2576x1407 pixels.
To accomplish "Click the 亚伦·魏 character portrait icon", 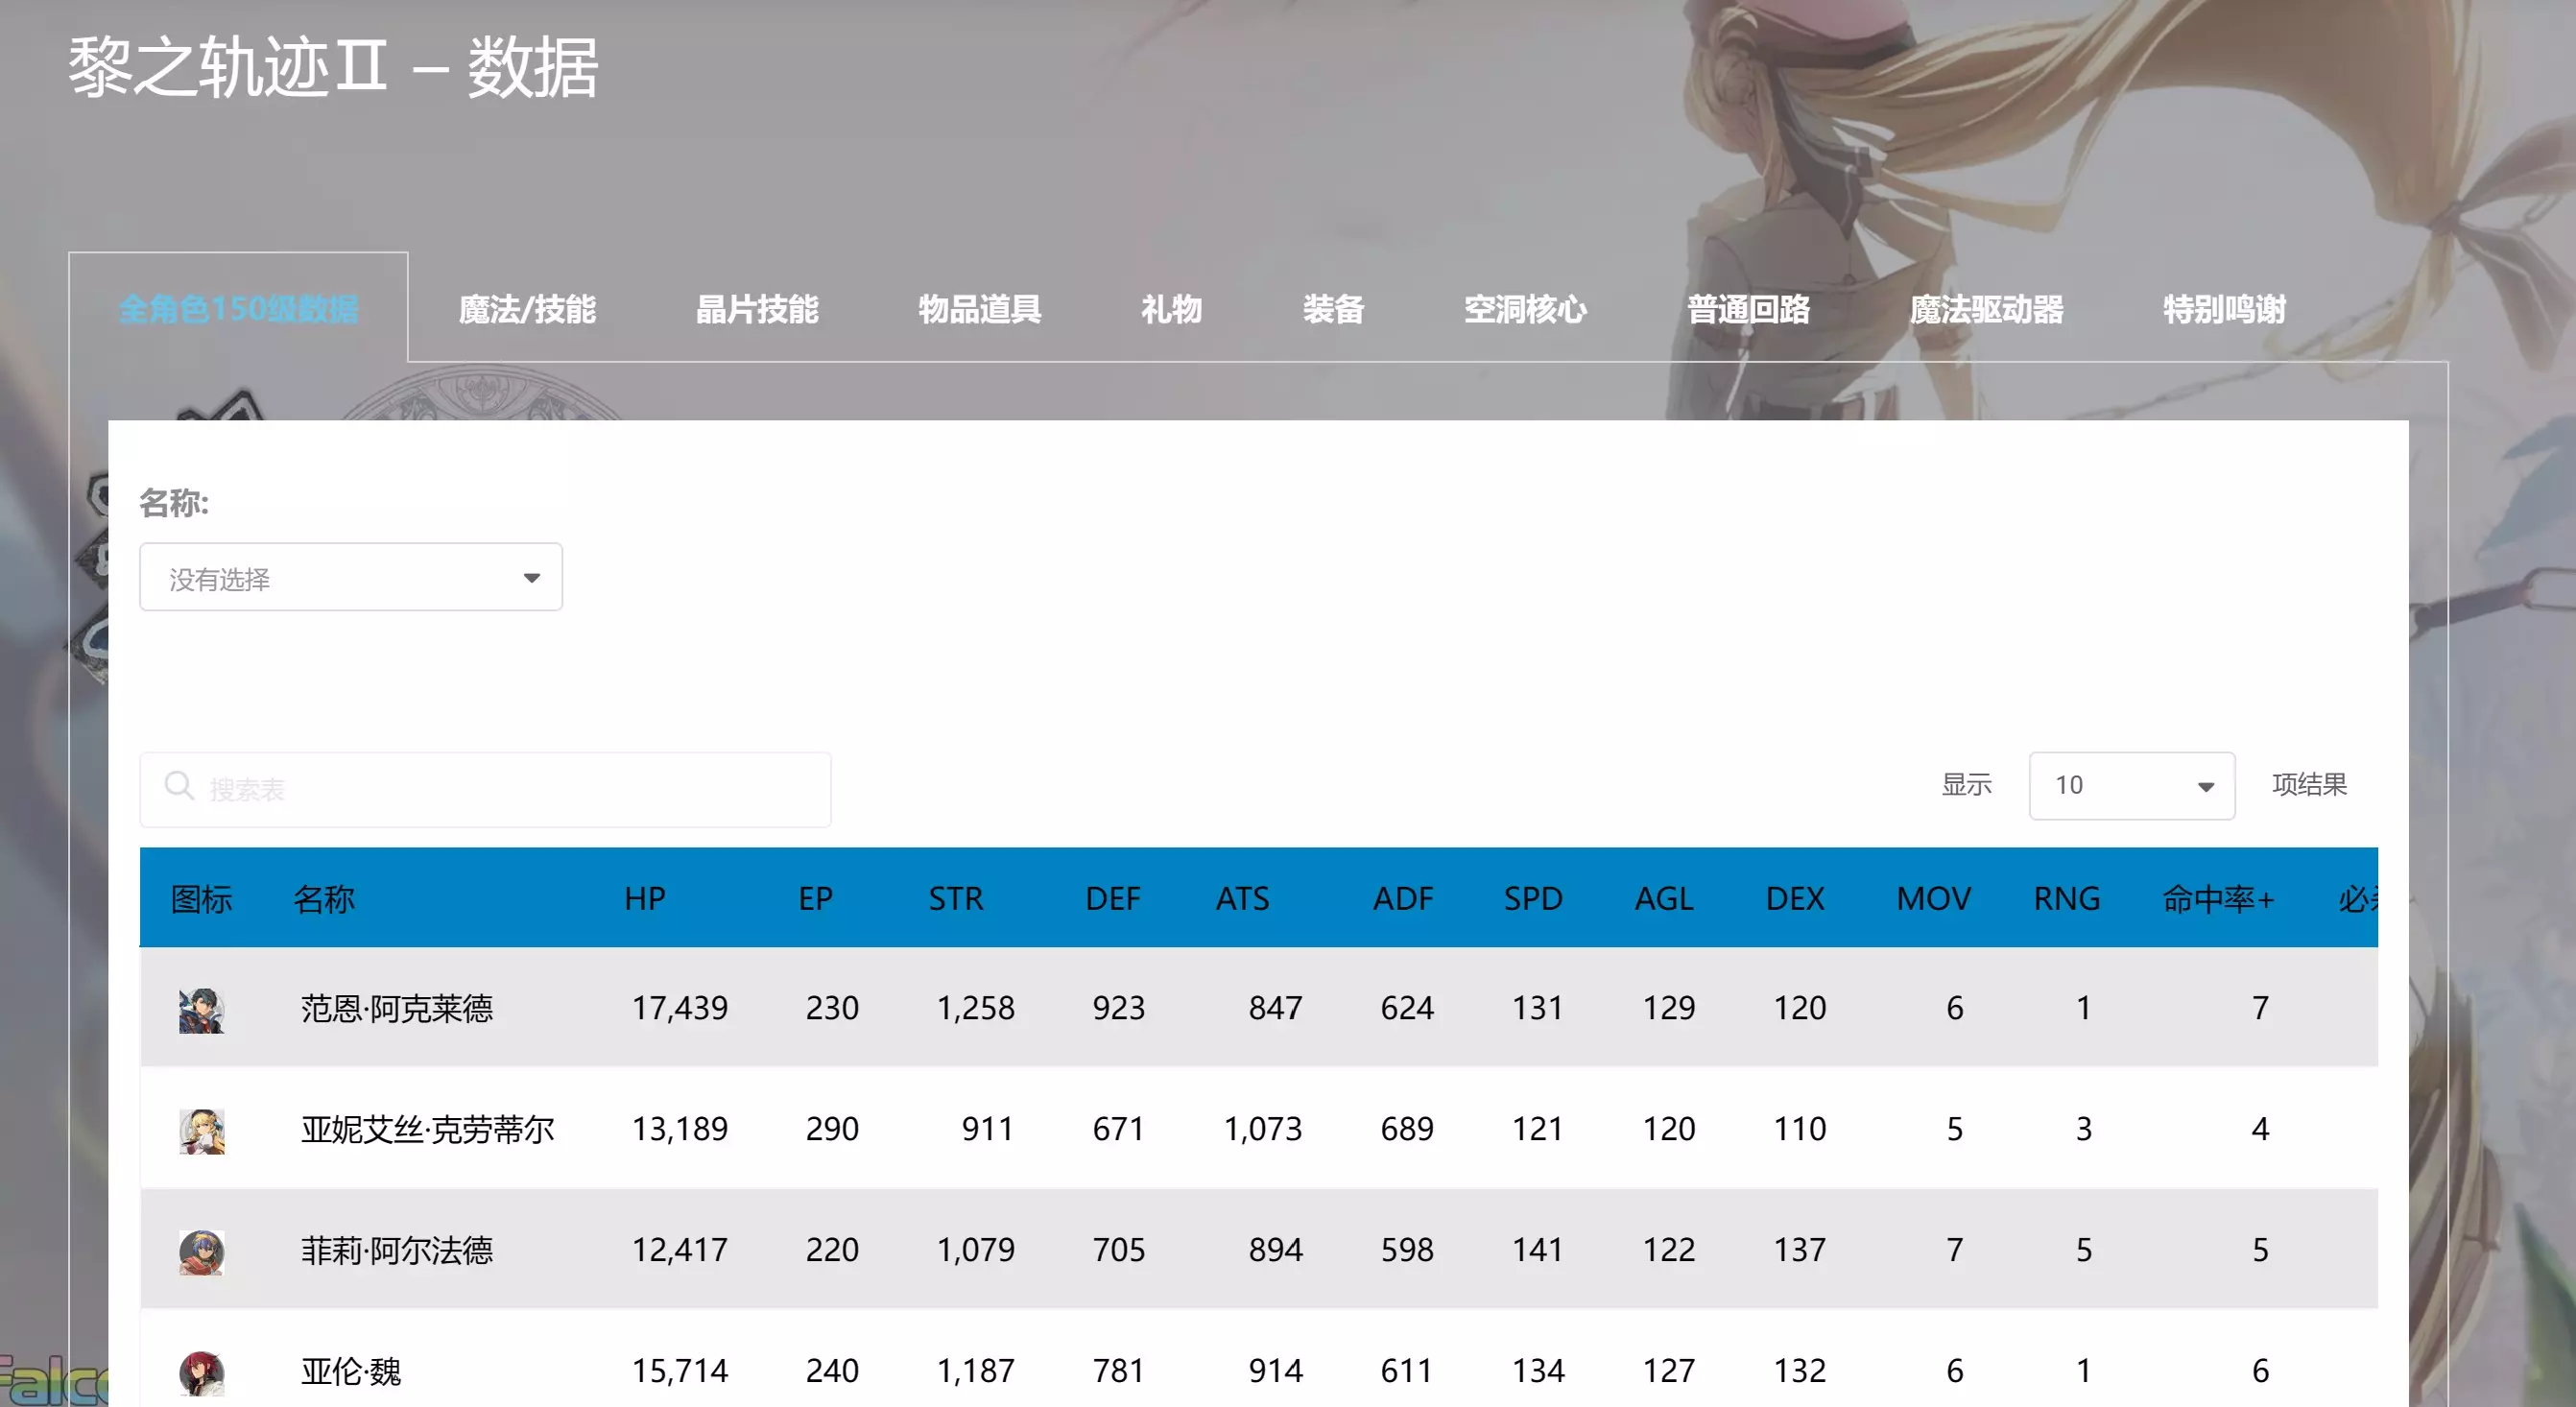I will [201, 1372].
